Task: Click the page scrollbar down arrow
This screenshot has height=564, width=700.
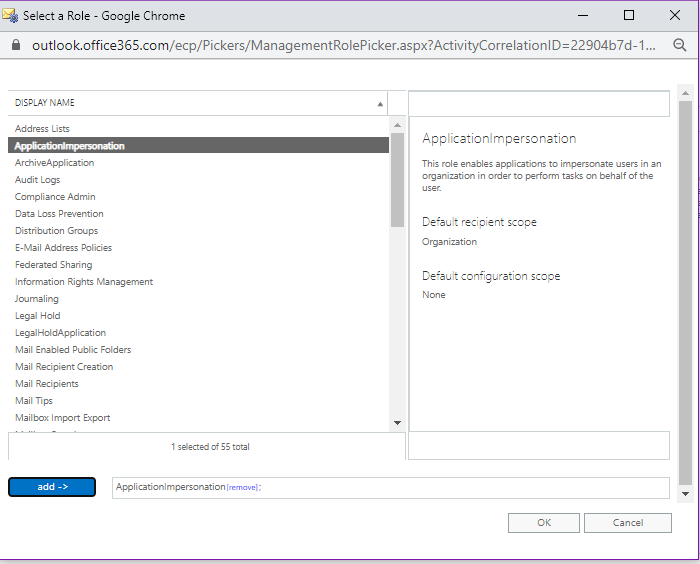Action: tap(685, 494)
